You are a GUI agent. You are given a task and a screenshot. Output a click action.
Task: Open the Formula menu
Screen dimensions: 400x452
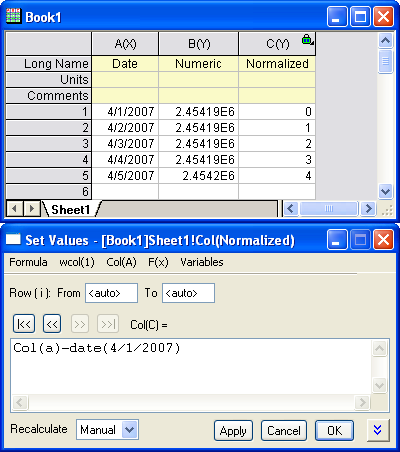(x=28, y=262)
